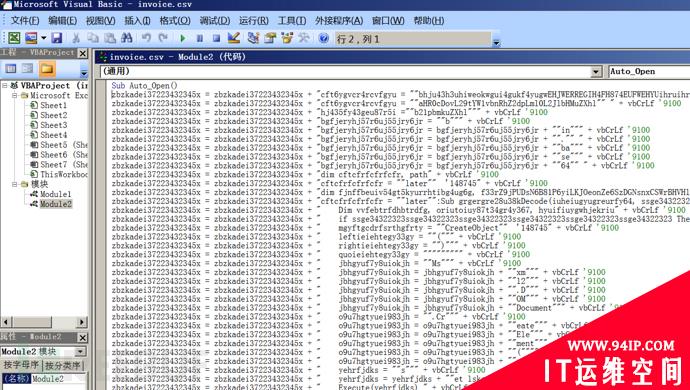Image resolution: width=690 pixels, height=390 pixels.
Task: Select Module1 in project tree
Action: (x=55, y=194)
